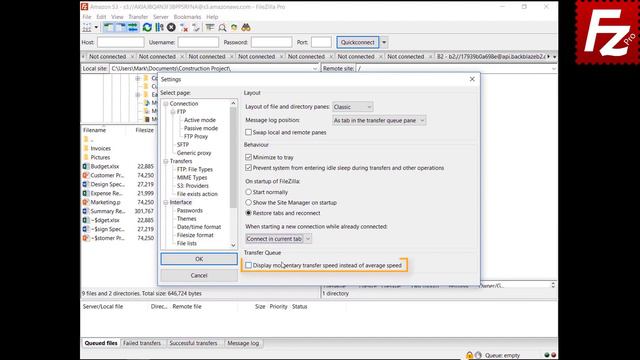Viewport: 640px width, 360px height.
Task: Click the settings page list scrollbar thumb
Action: 233,157
